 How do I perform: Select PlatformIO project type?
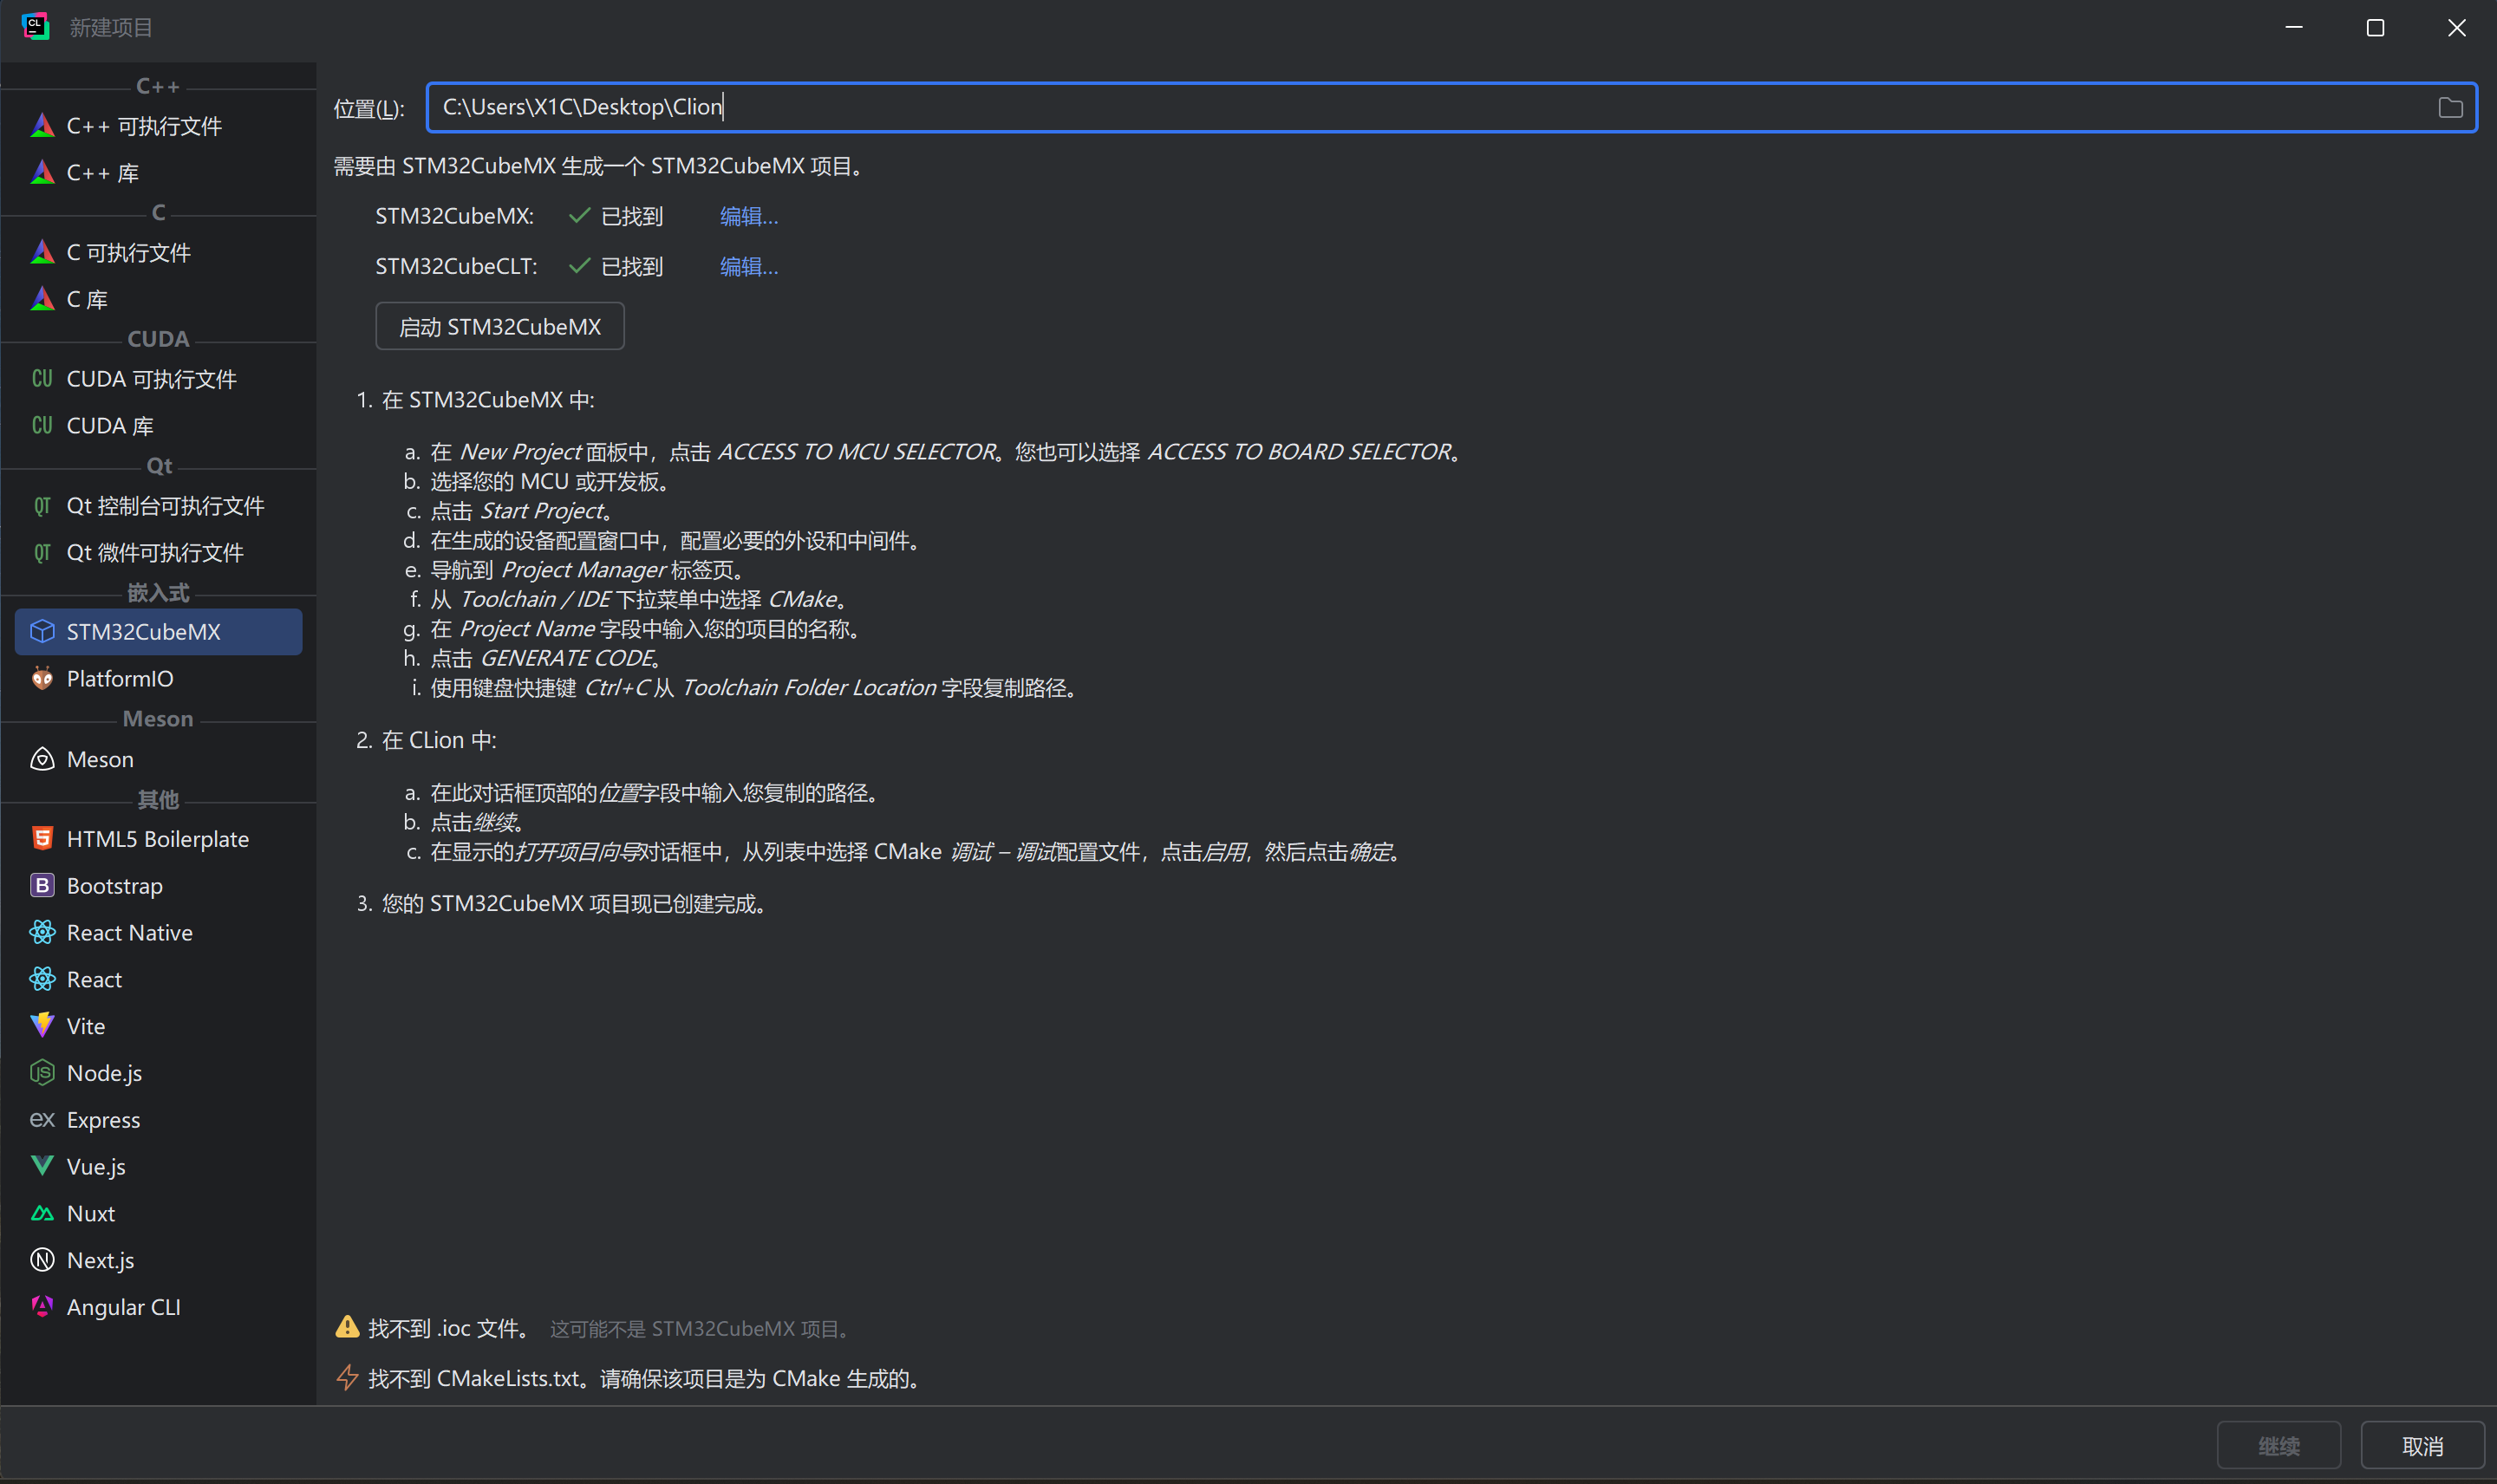[158, 679]
